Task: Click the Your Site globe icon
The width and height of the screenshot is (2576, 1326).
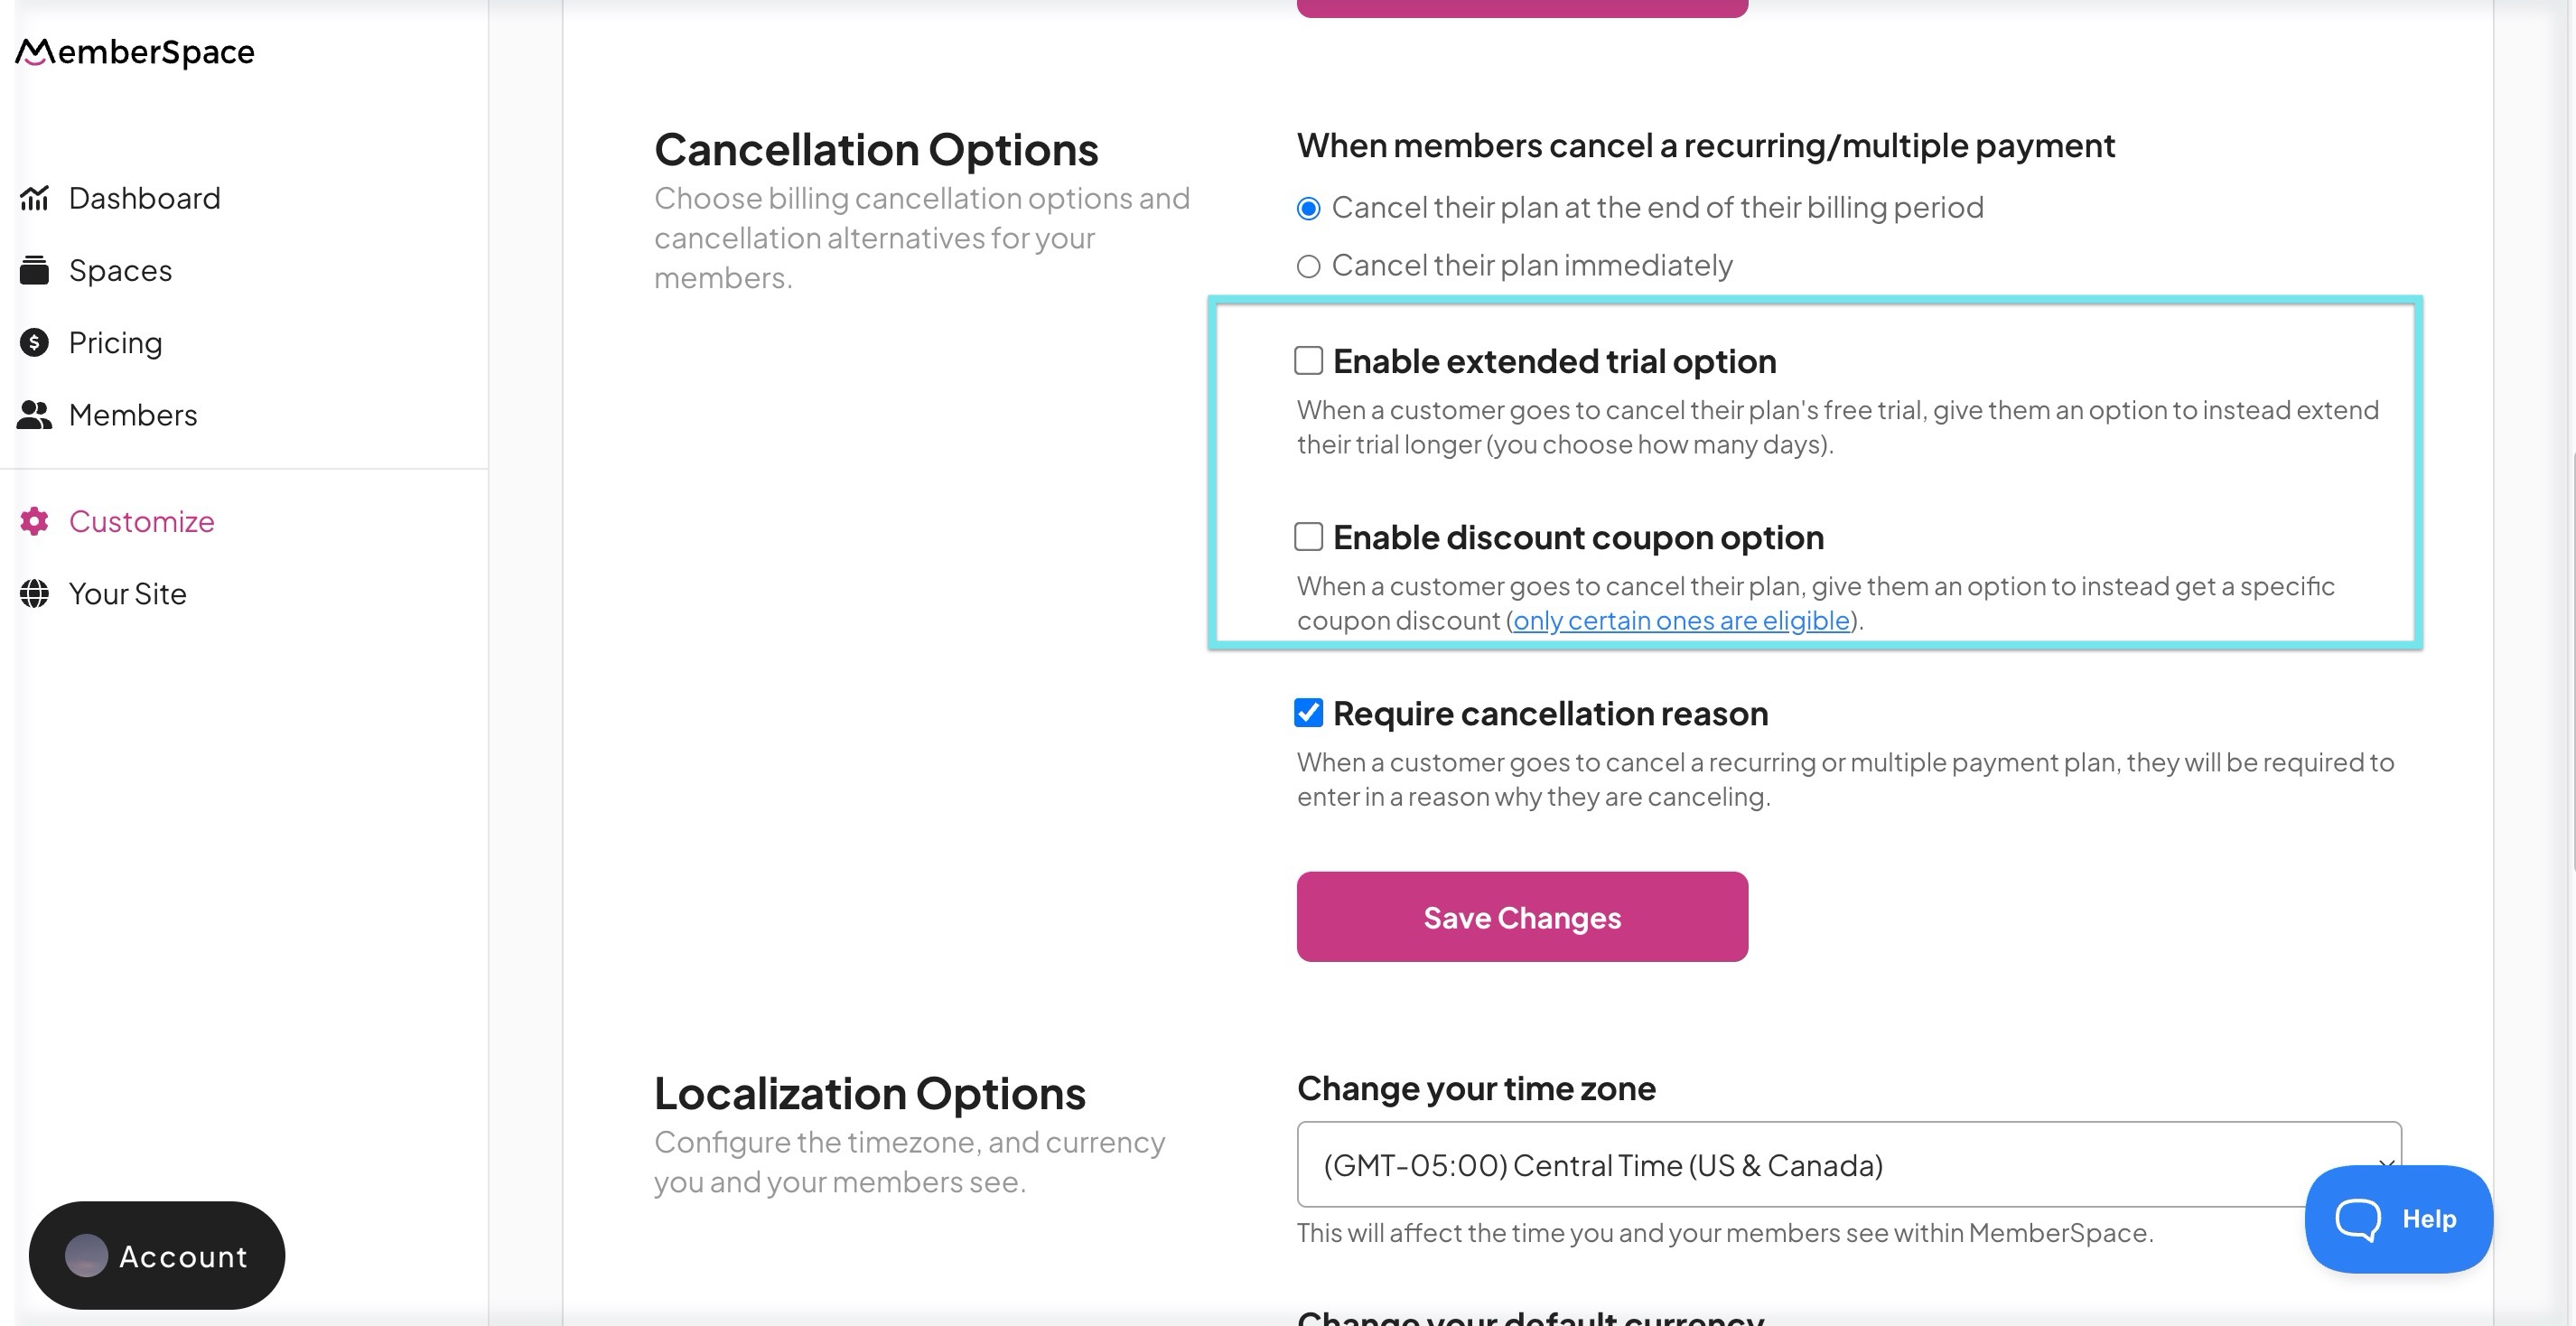Action: (x=34, y=594)
